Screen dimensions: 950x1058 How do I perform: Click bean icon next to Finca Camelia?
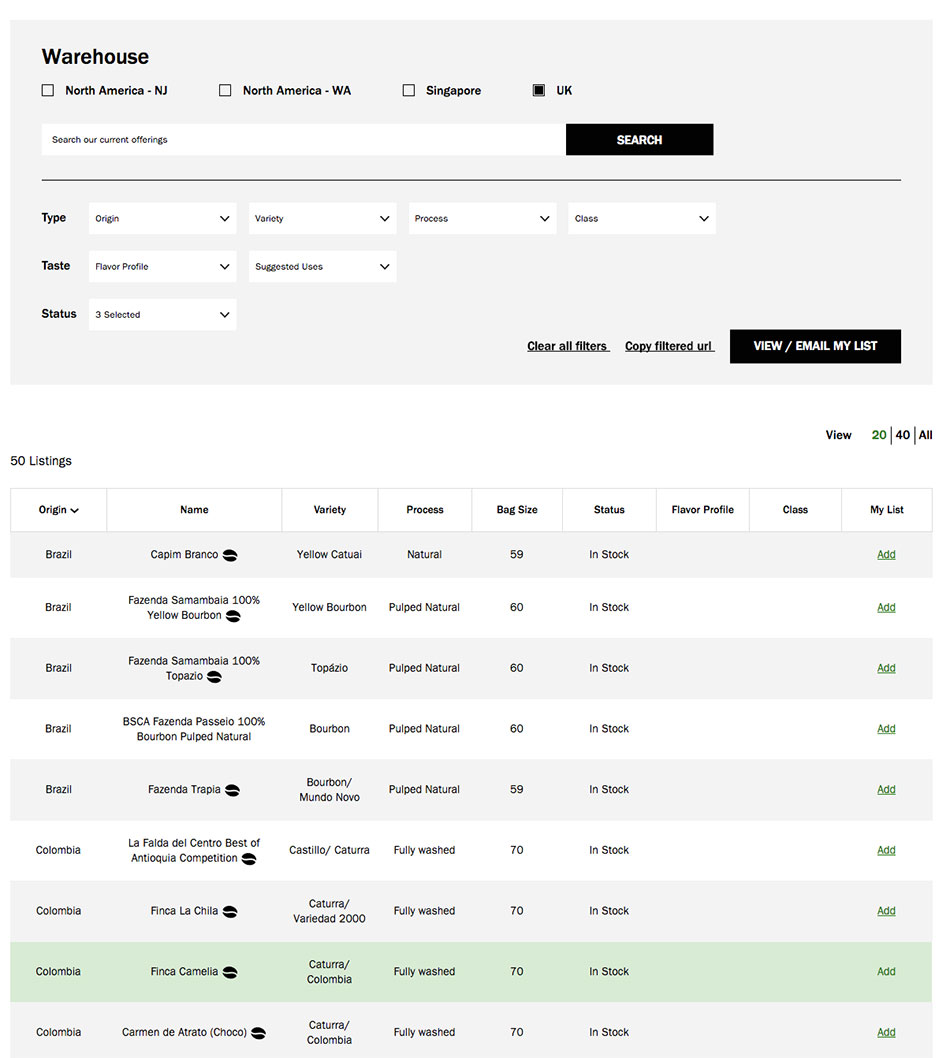pos(230,972)
